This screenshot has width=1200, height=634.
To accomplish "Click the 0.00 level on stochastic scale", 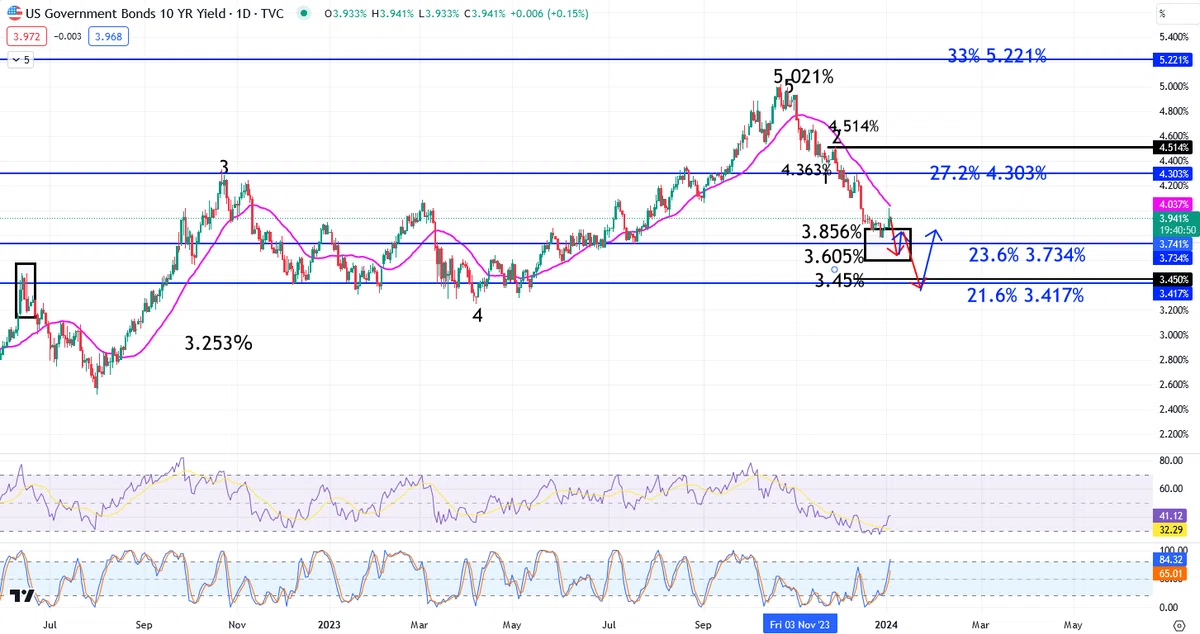I will [x=1169, y=607].
